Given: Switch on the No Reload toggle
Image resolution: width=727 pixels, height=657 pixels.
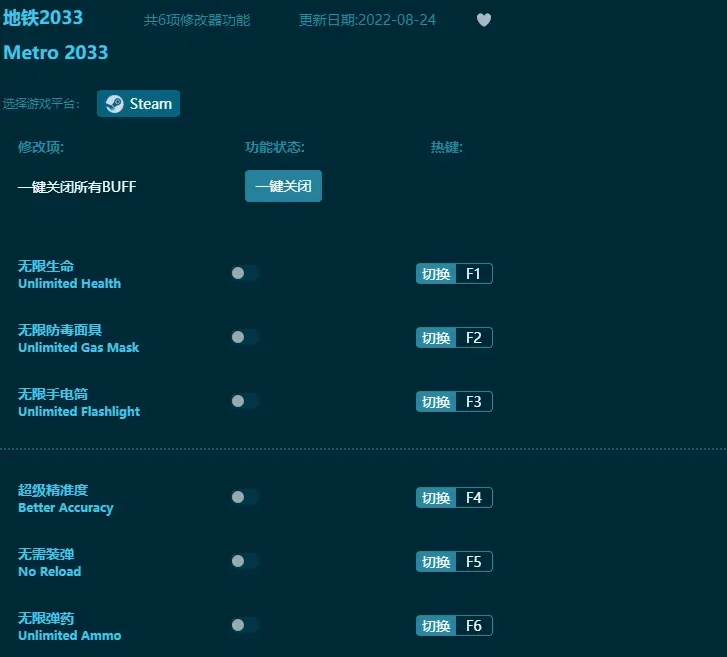Looking at the screenshot, I should (x=245, y=561).
